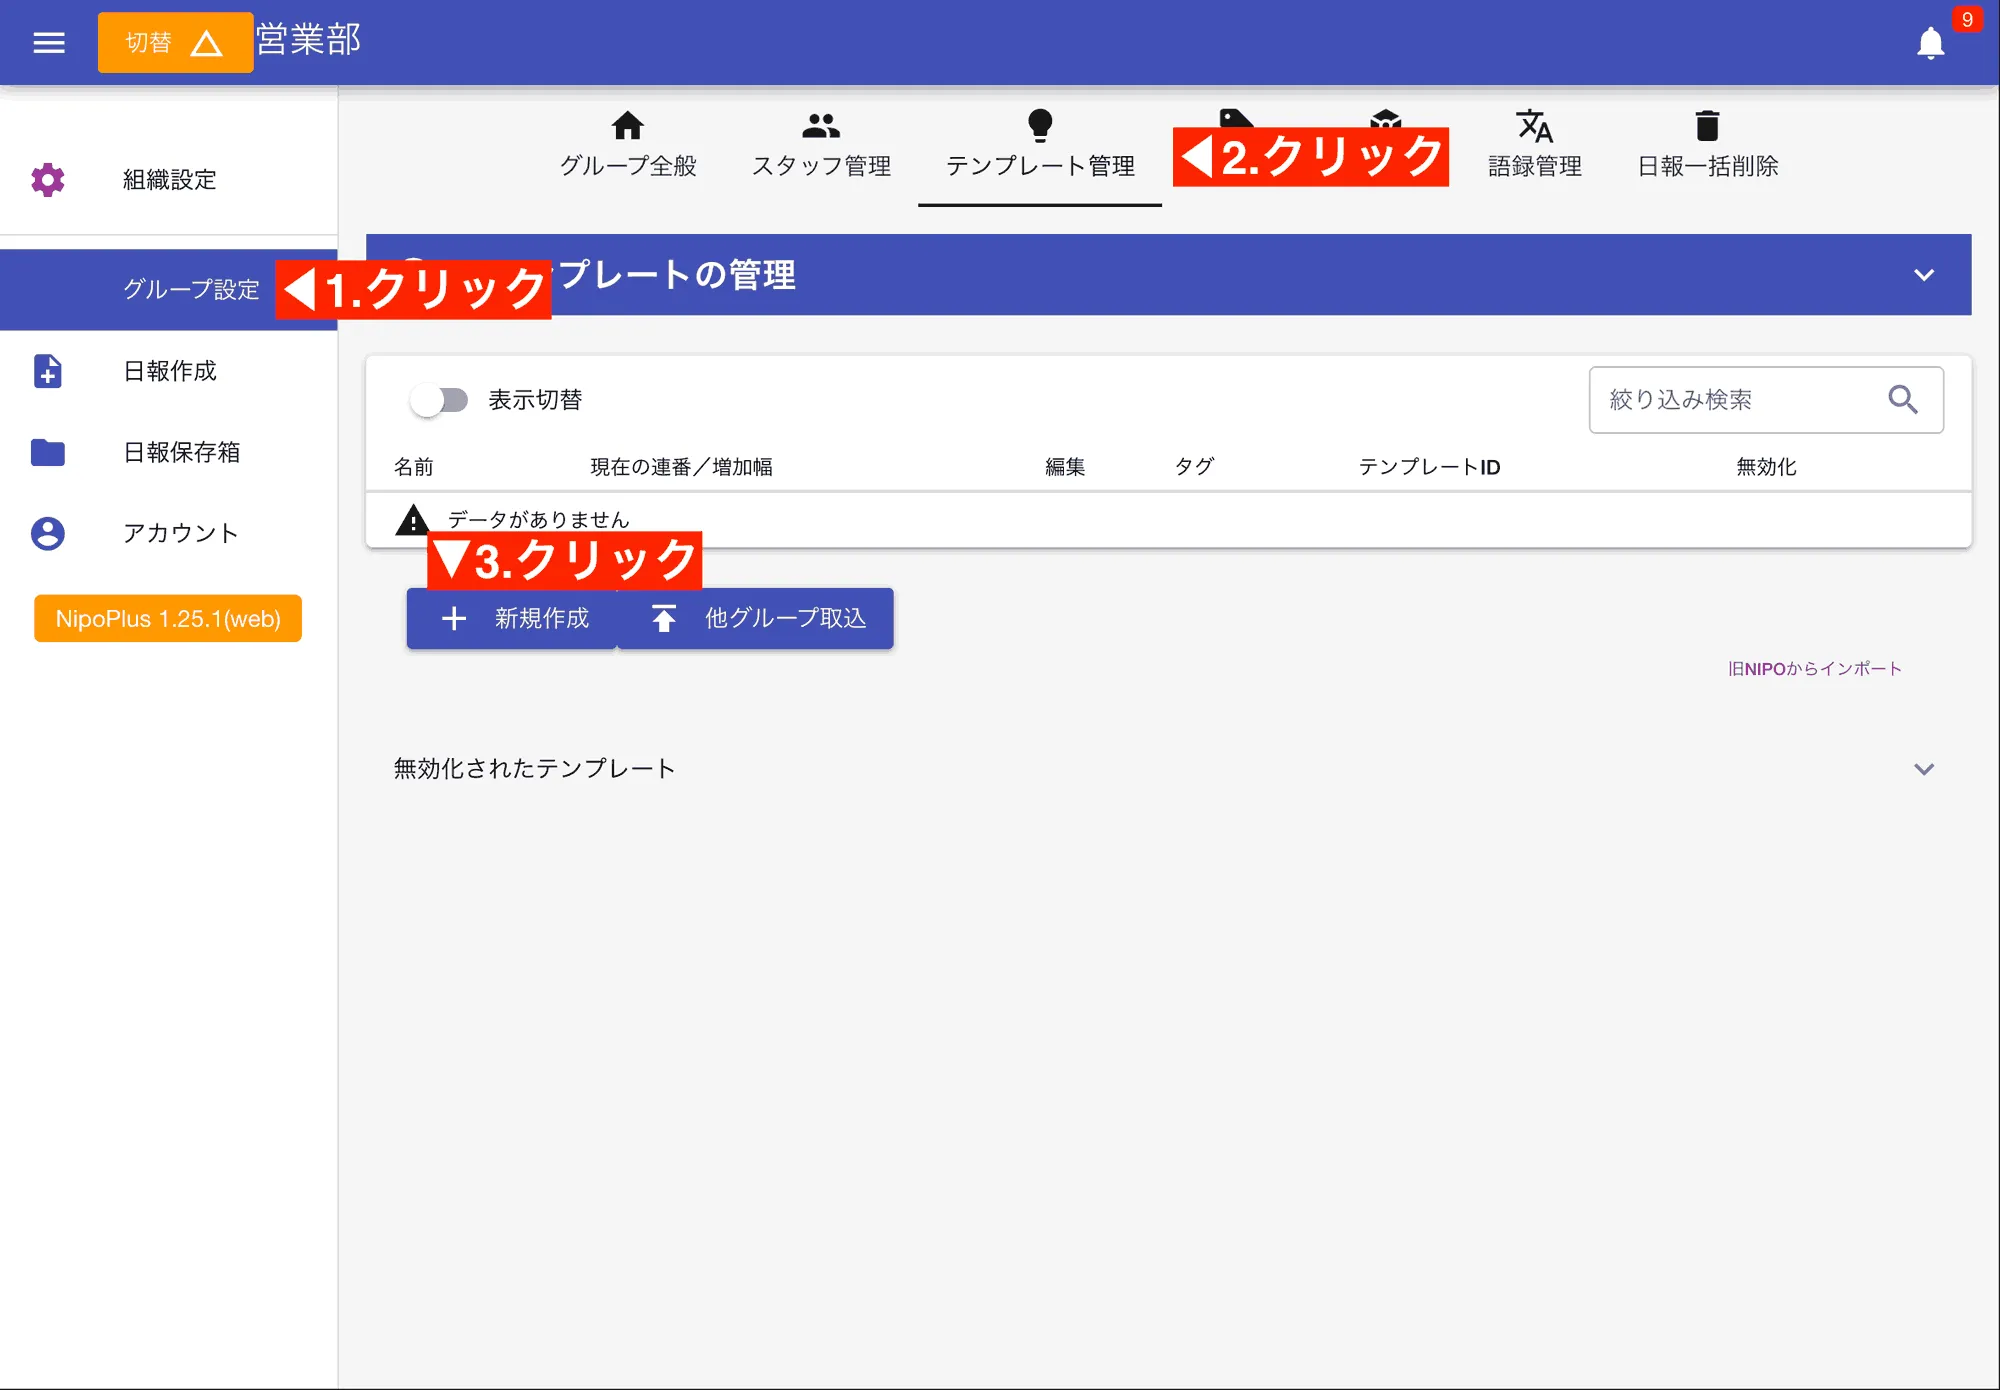Click the アカウント person icon

[x=48, y=534]
